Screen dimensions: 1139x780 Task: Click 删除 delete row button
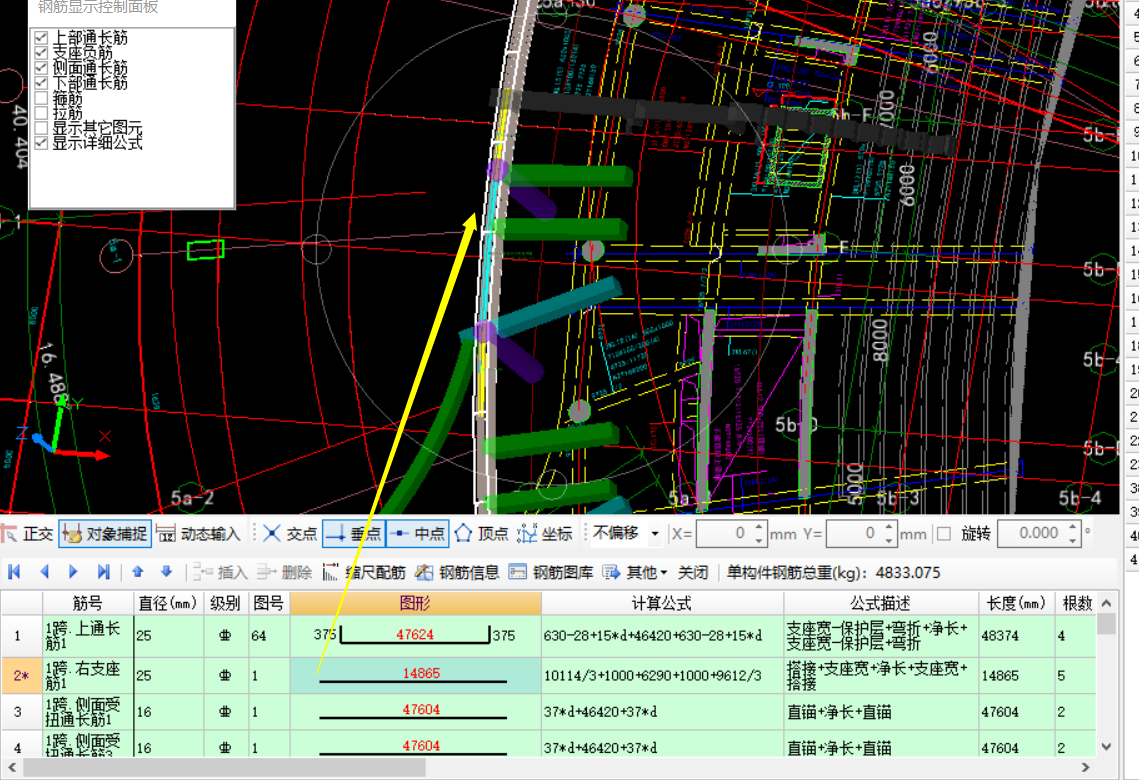[x=284, y=572]
